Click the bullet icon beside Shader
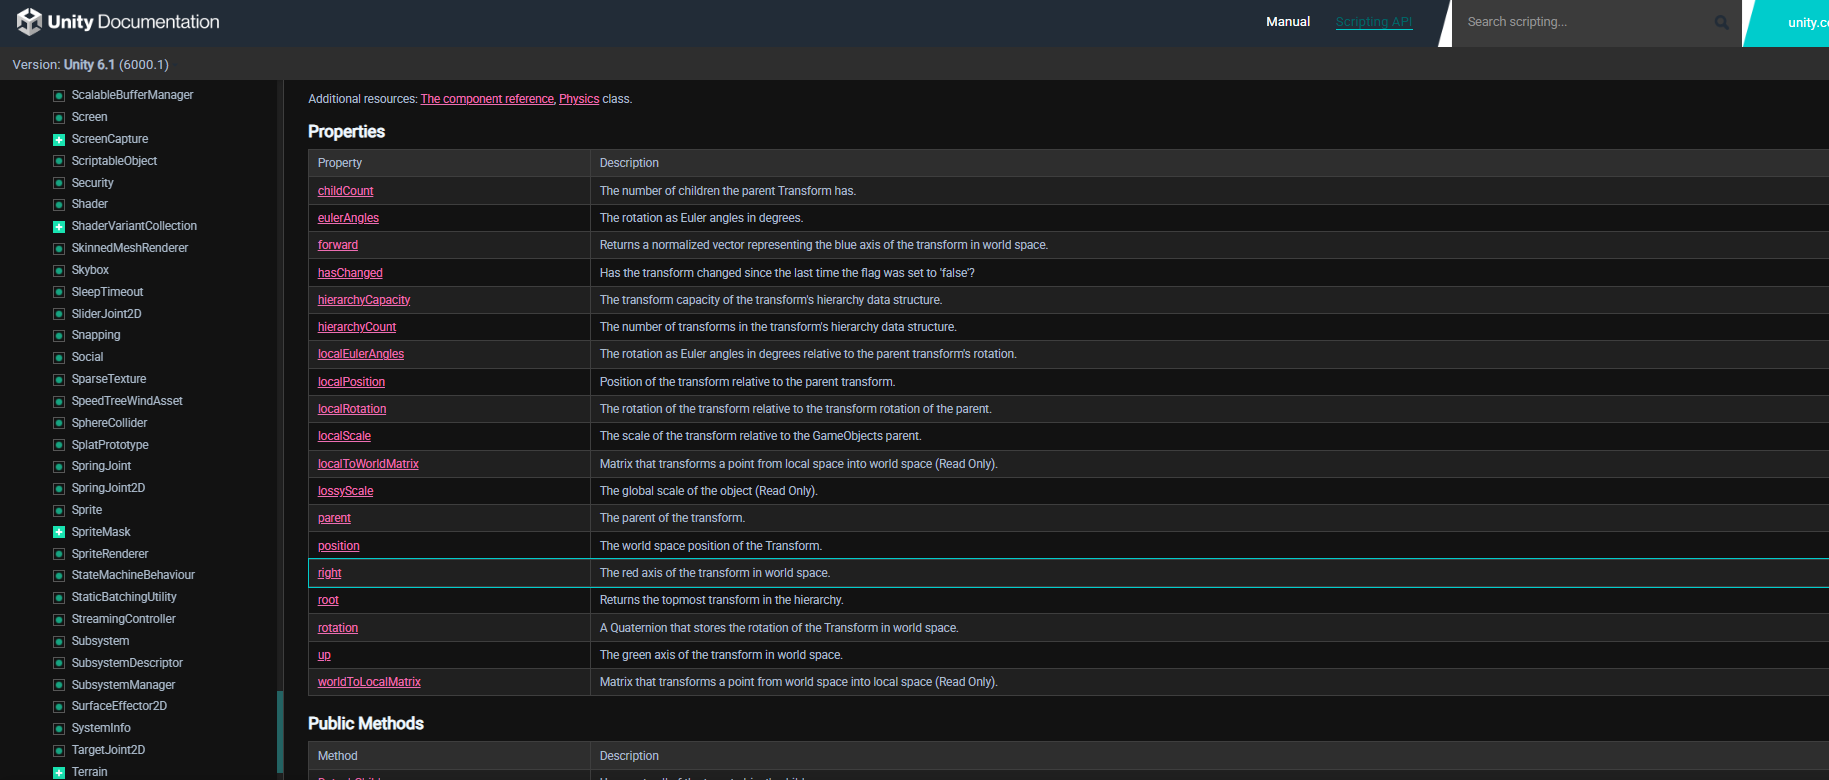Screen dimensions: 1829x780 (59, 205)
